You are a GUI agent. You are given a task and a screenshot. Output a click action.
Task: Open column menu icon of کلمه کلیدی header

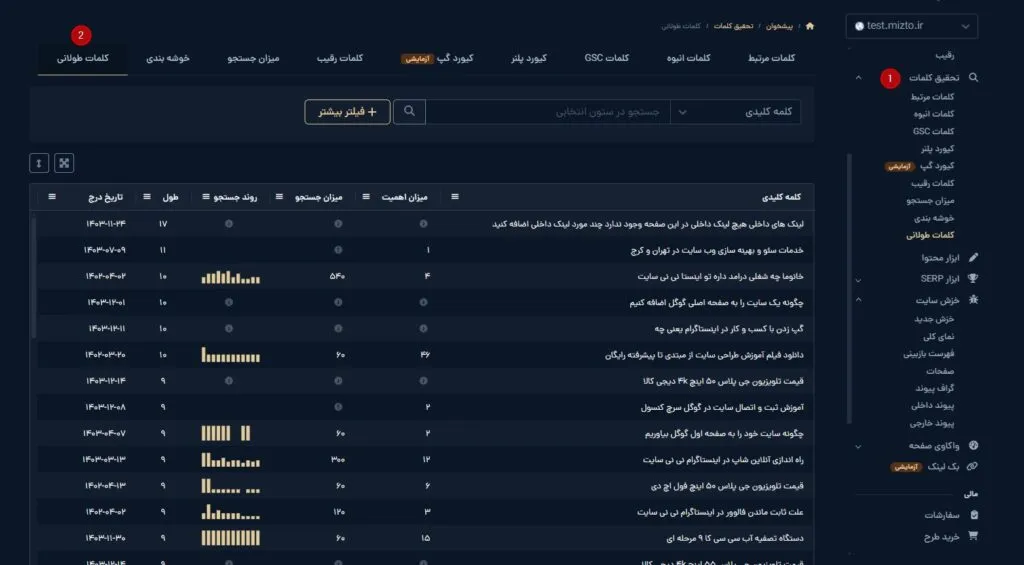click(x=455, y=197)
